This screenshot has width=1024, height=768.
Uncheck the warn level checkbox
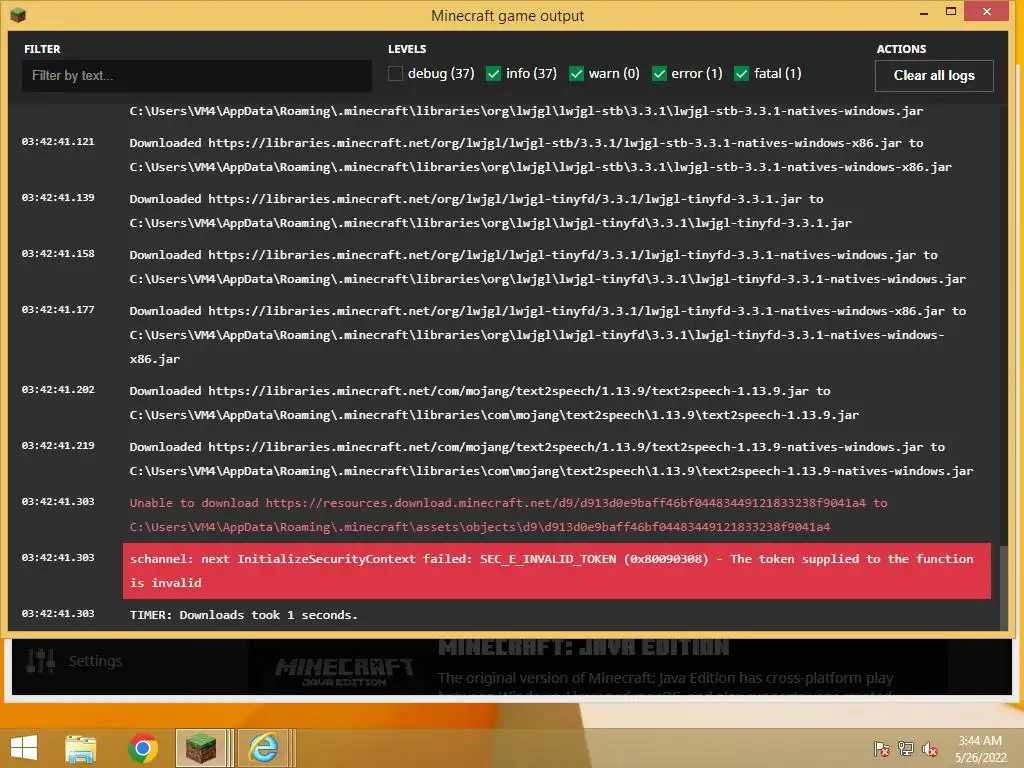[576, 74]
